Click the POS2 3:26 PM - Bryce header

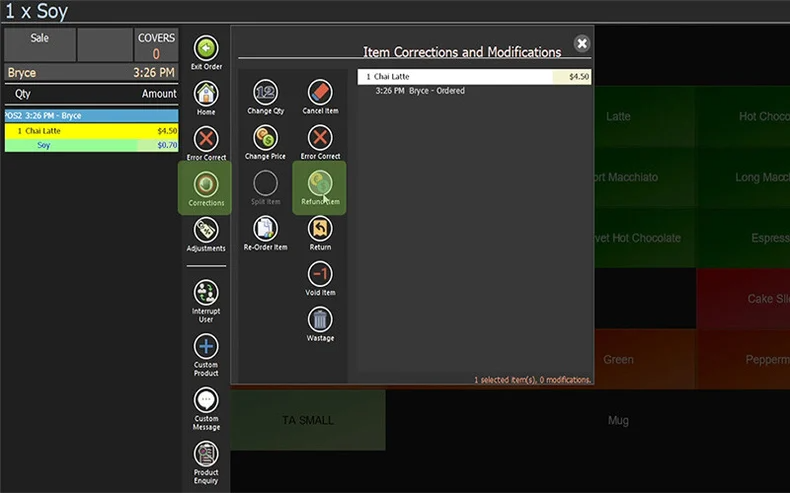(x=91, y=116)
